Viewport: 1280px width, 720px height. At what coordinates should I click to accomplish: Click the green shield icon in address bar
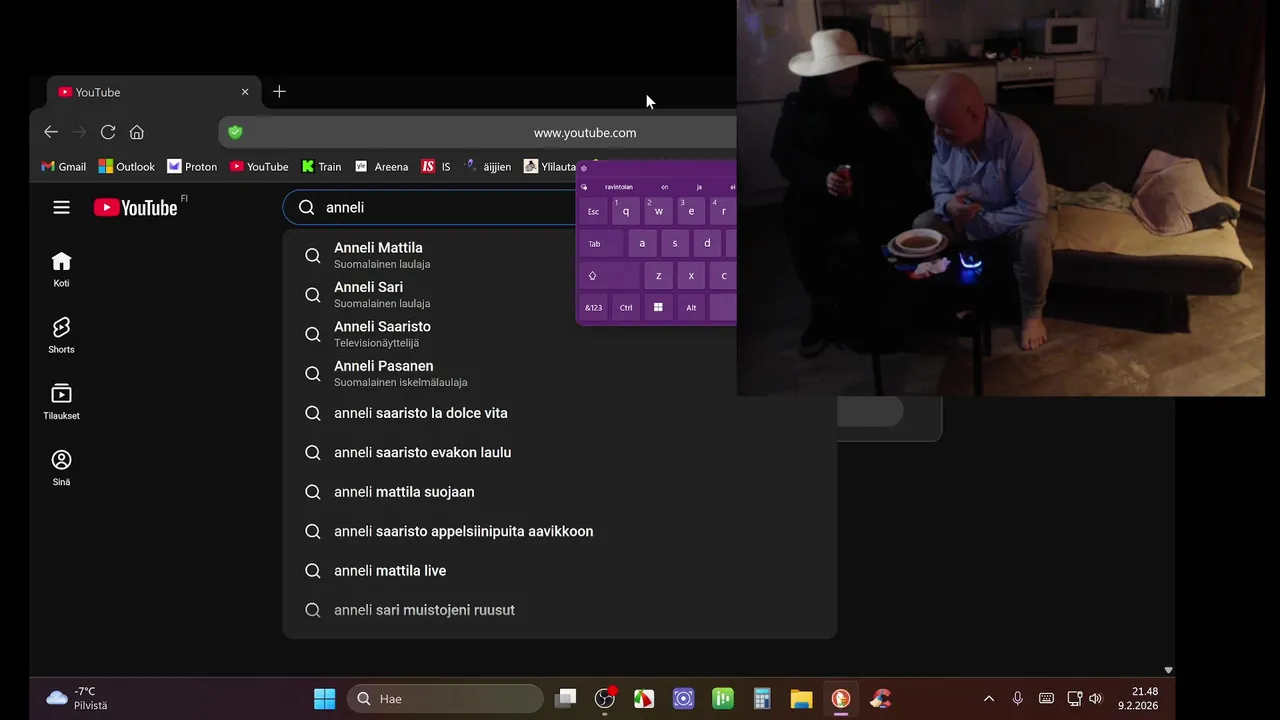(x=235, y=132)
